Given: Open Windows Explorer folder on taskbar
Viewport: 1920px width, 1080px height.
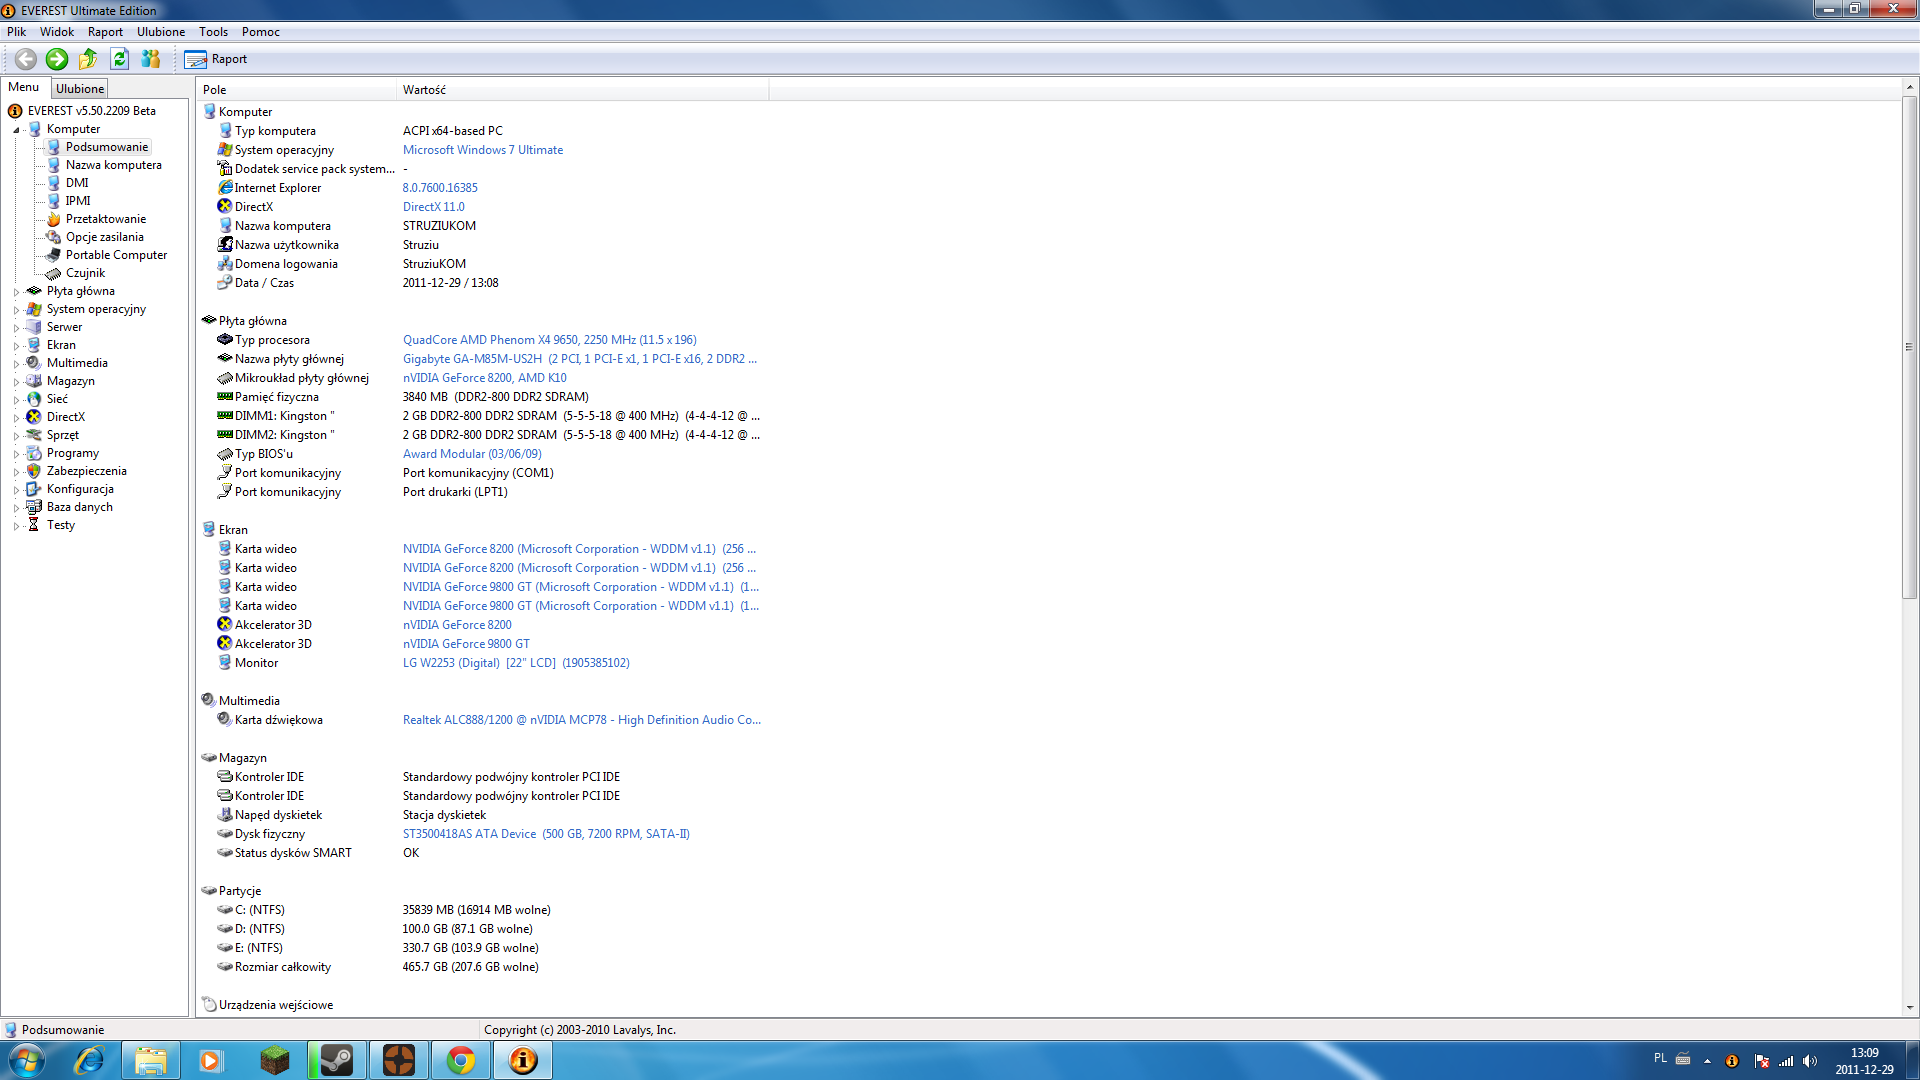Looking at the screenshot, I should point(151,1060).
